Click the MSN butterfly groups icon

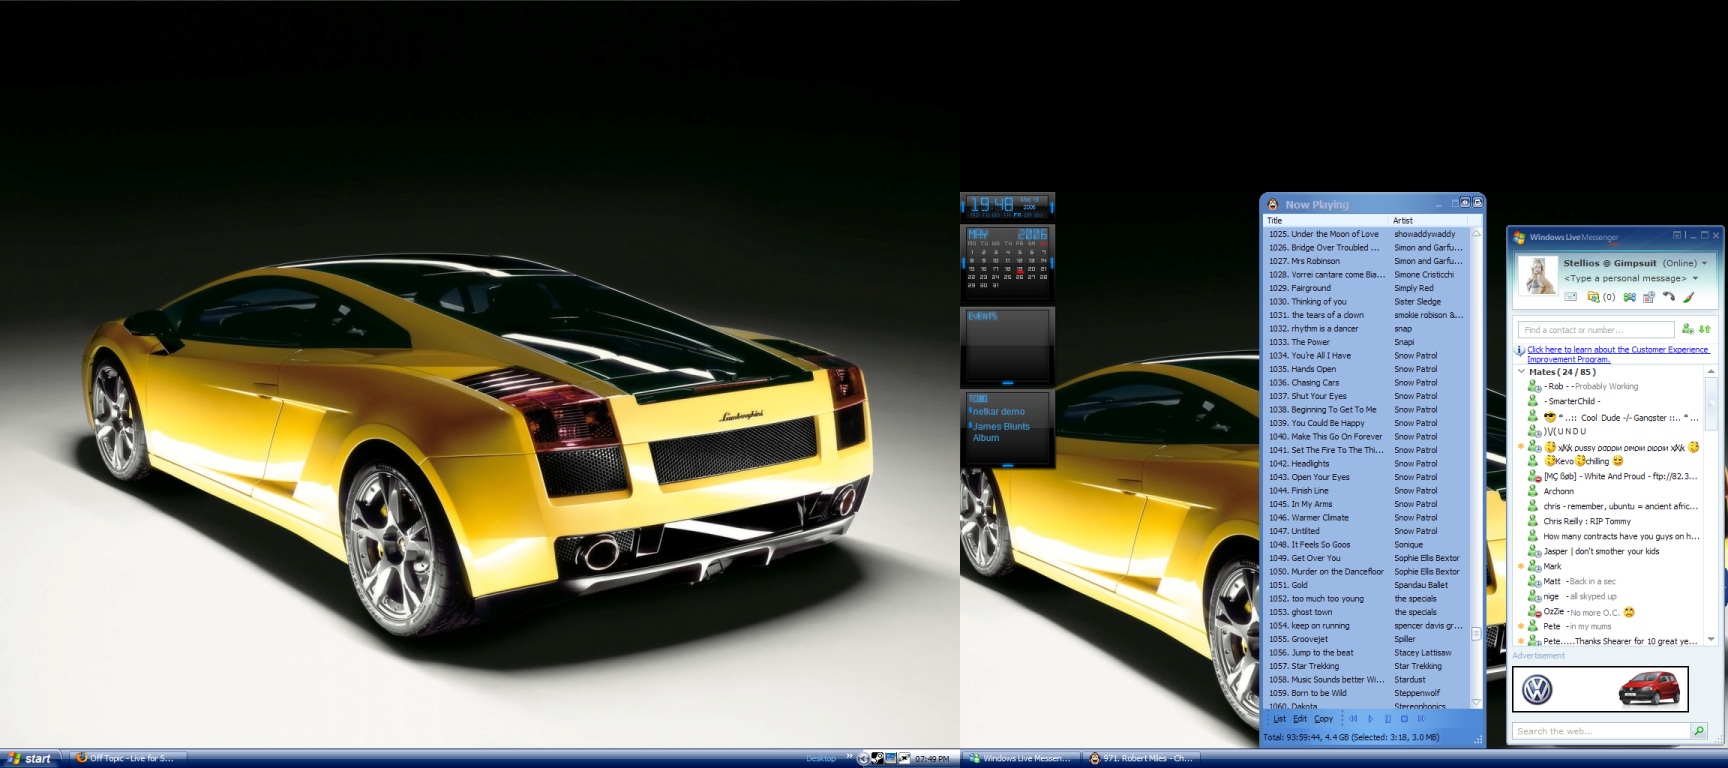pos(1629,297)
